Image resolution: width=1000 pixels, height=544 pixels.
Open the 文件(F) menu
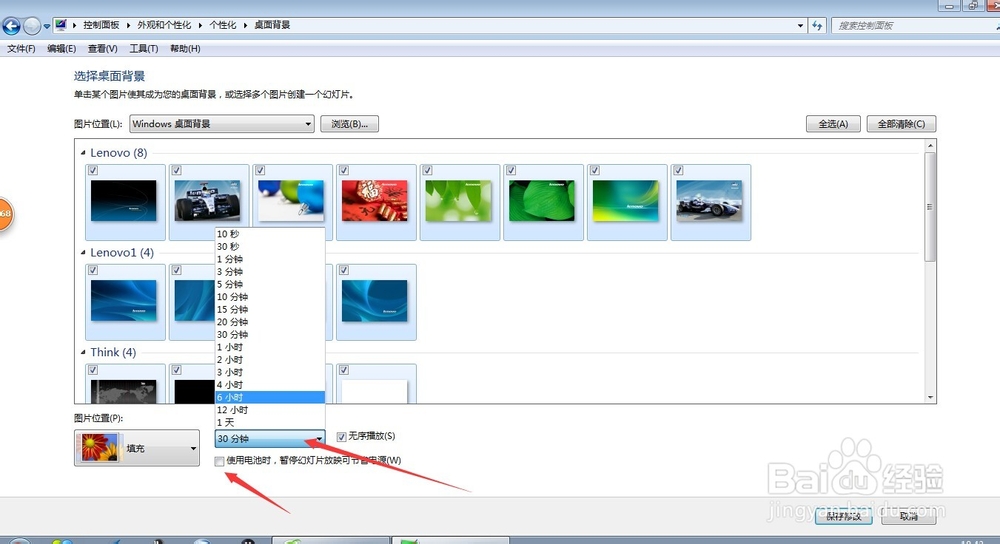(x=21, y=48)
